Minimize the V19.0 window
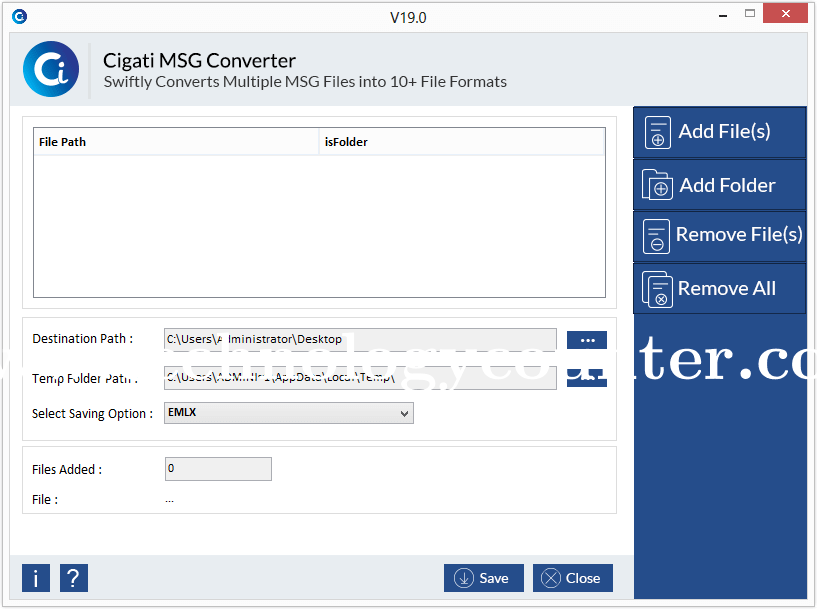This screenshot has height=609, width=817. 723,16
